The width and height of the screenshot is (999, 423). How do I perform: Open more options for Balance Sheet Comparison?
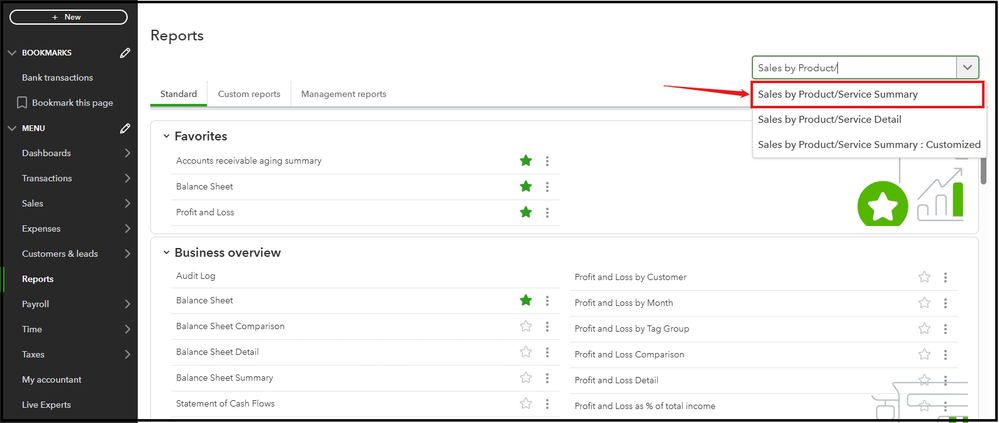click(x=547, y=326)
